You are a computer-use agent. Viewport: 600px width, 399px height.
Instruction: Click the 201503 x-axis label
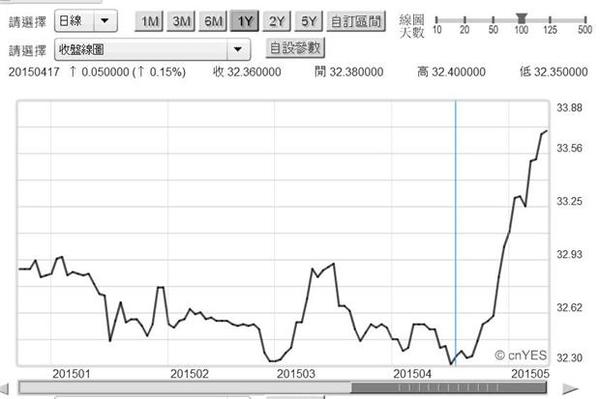(x=296, y=374)
